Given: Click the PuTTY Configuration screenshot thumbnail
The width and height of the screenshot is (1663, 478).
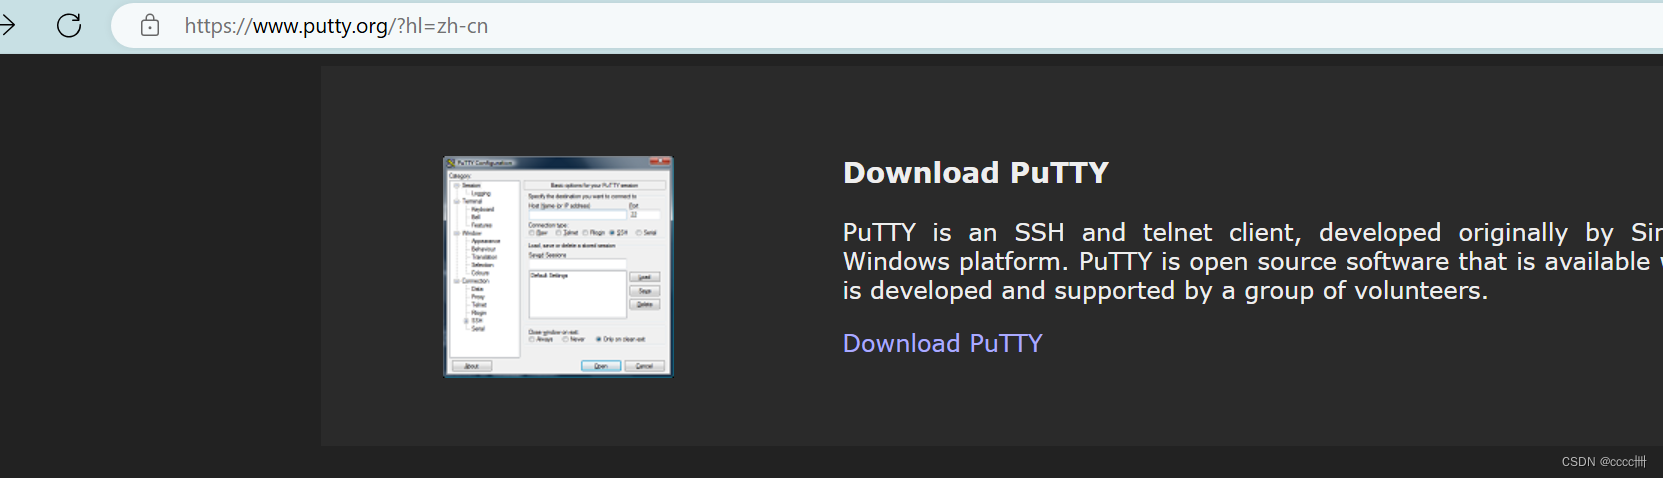Looking at the screenshot, I should [558, 266].
